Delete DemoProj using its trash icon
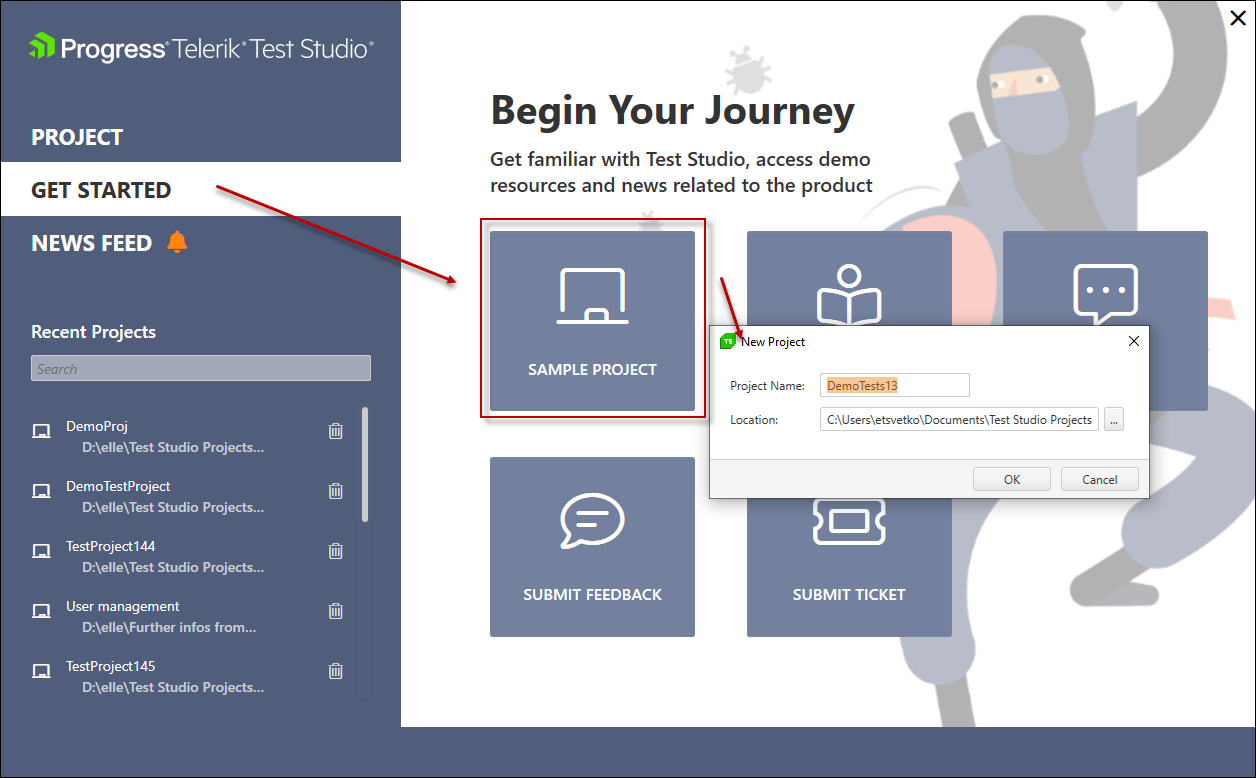 click(336, 431)
